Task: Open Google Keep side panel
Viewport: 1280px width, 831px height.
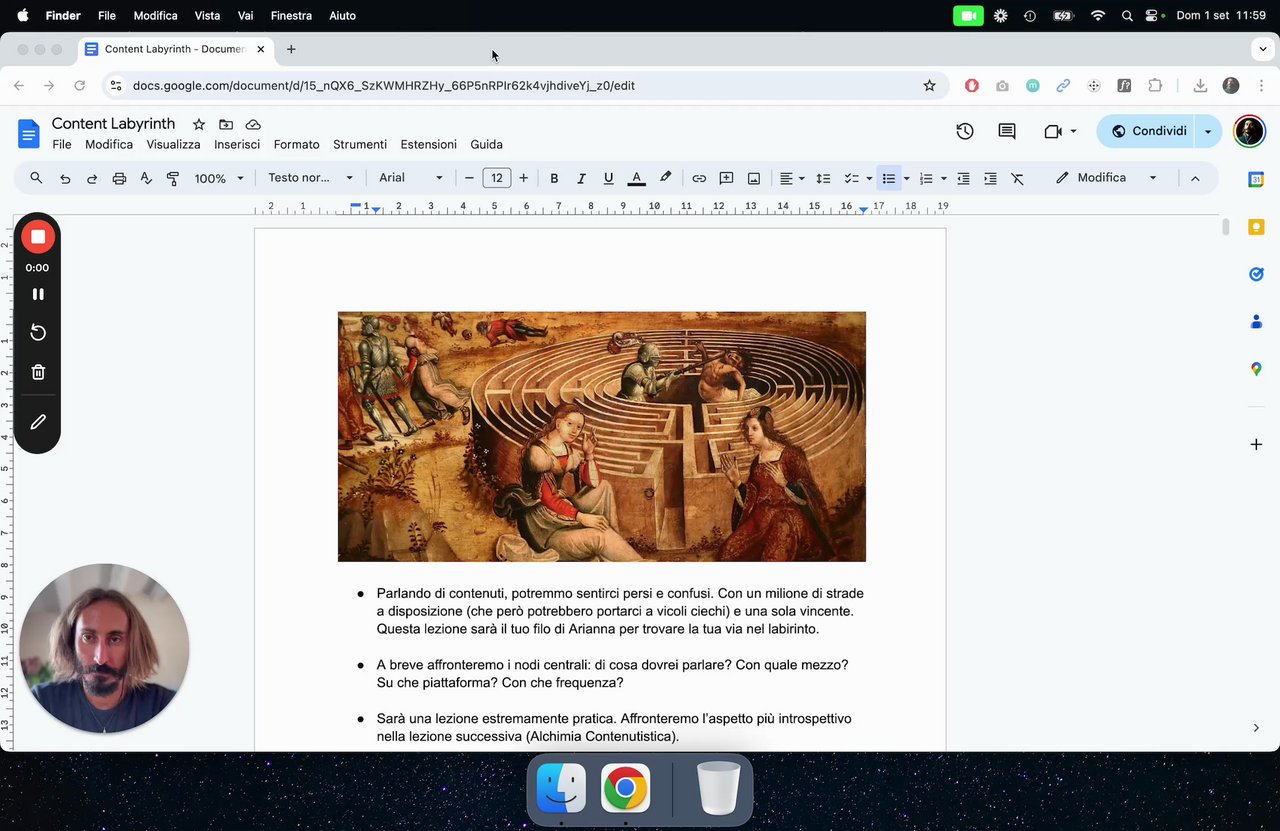Action: tap(1256, 227)
